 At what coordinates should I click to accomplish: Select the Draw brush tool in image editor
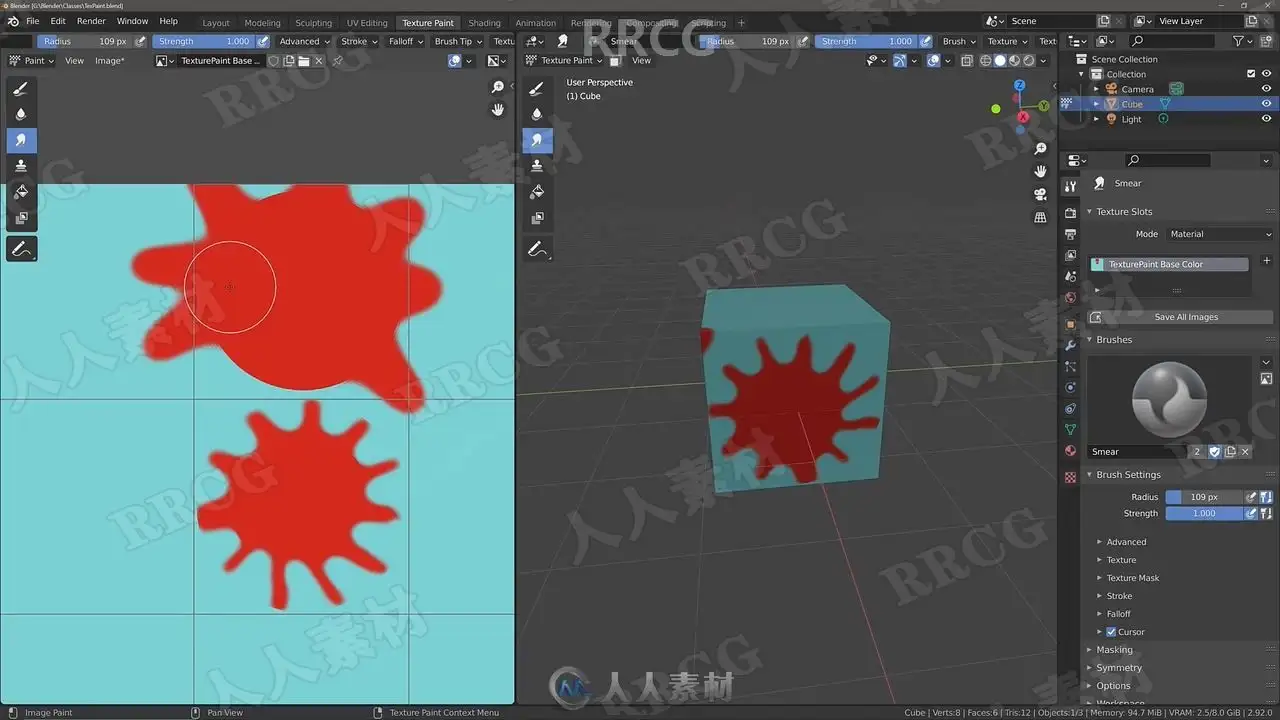click(x=21, y=88)
